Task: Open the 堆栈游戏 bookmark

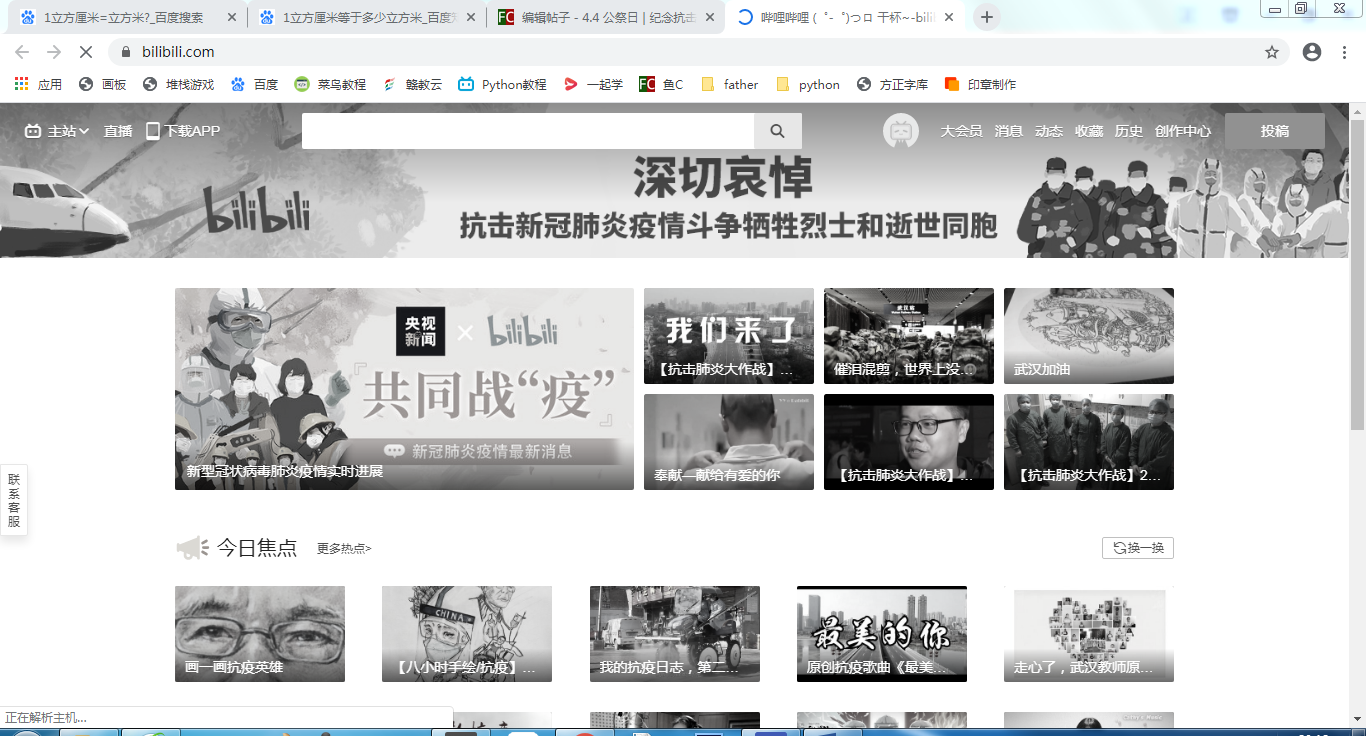Action: [x=179, y=85]
